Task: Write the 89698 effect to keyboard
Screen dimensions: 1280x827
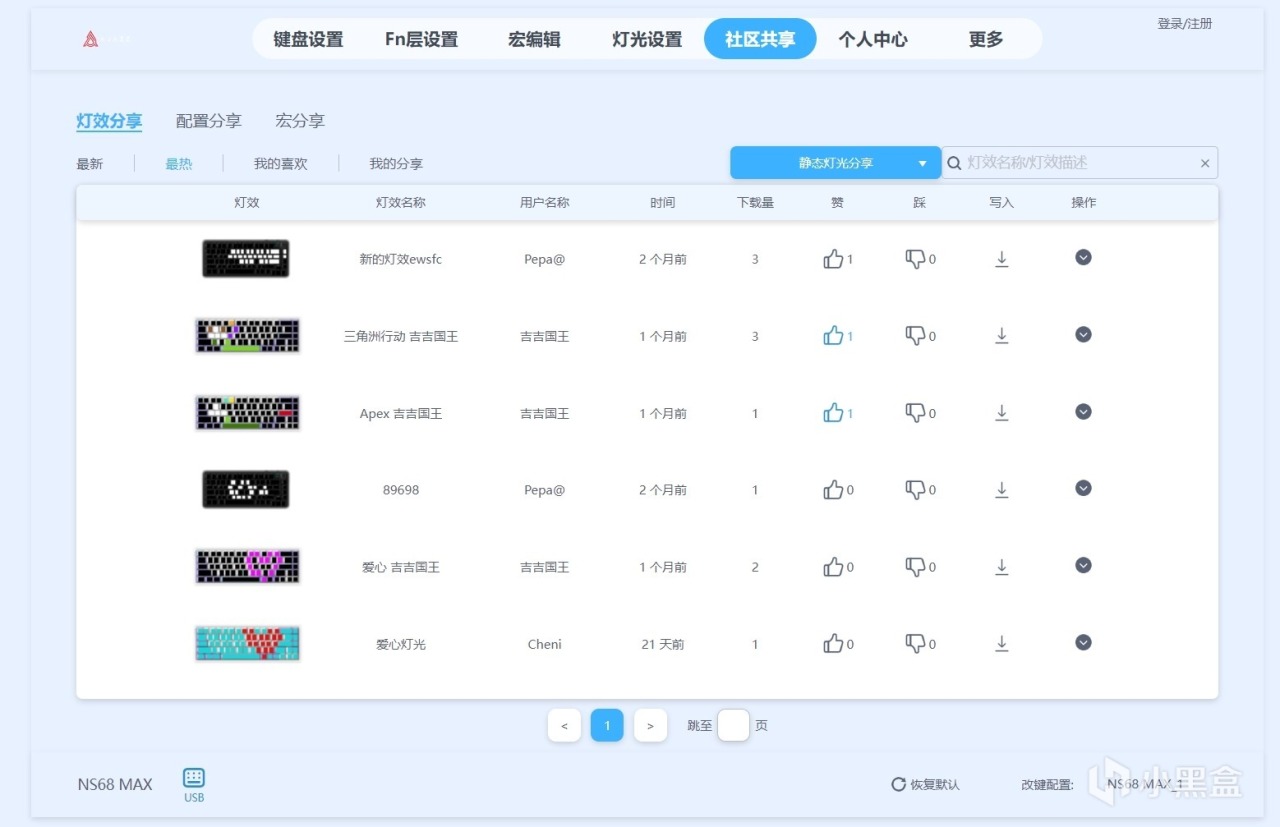Action: click(1001, 490)
